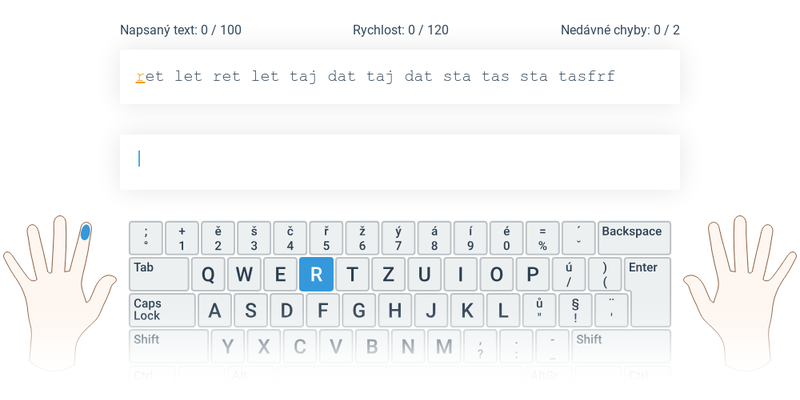Click the = % key
800x400 pixels.
pyautogui.click(x=542, y=238)
